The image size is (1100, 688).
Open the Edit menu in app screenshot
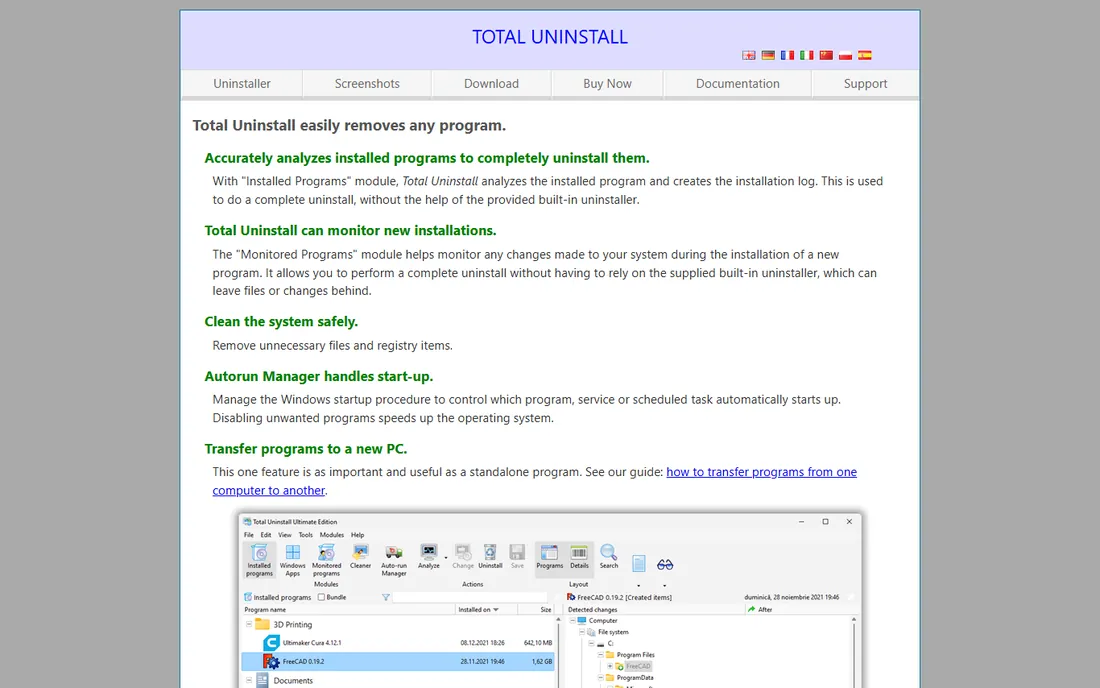[x=266, y=535]
